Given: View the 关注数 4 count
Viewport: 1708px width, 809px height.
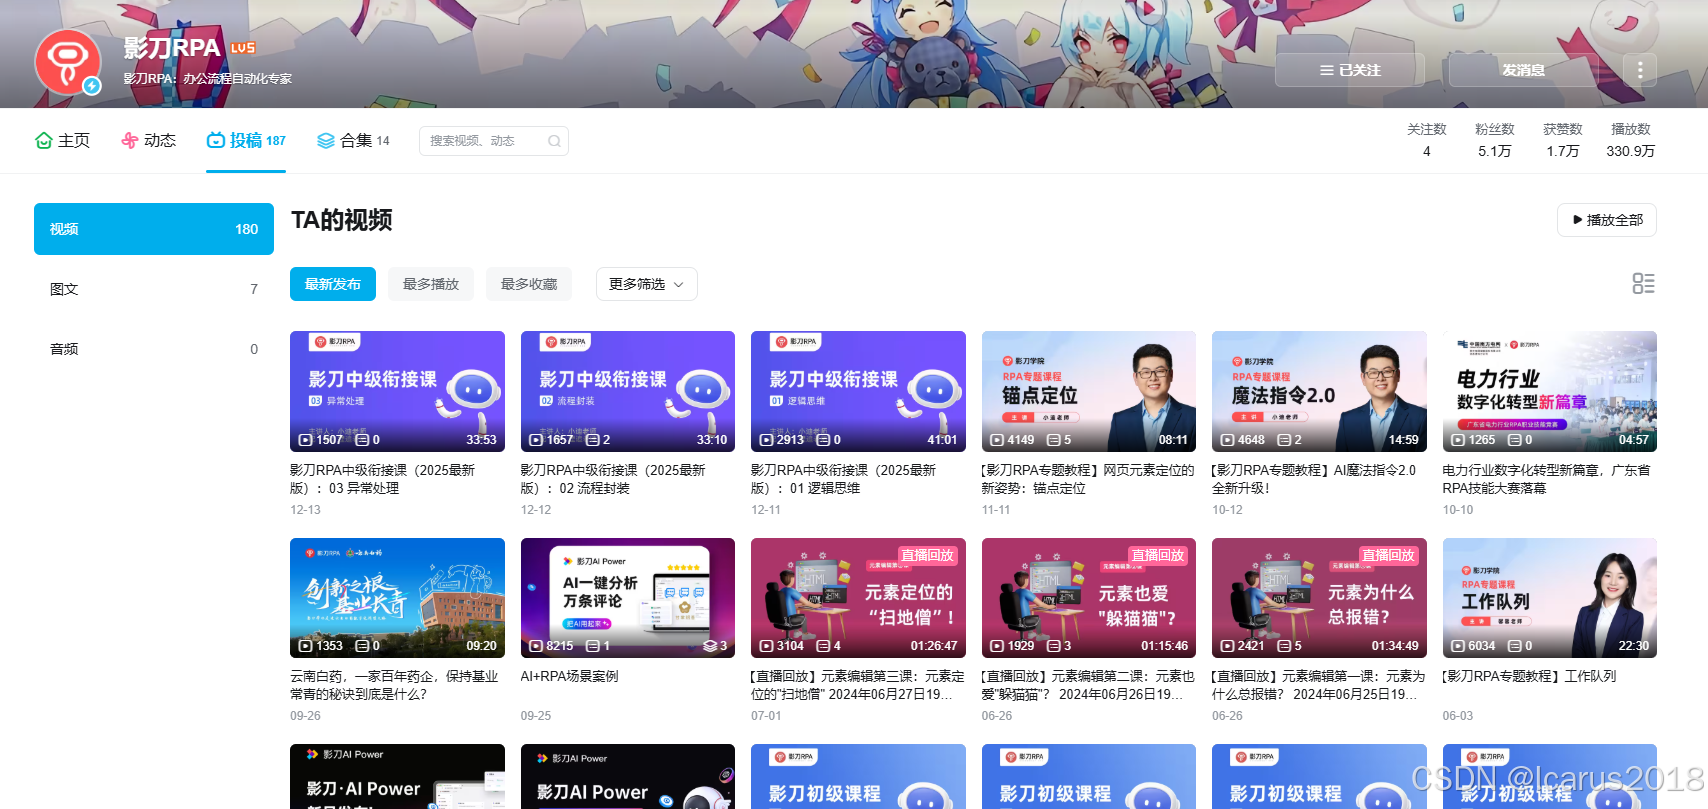Looking at the screenshot, I should click(x=1427, y=140).
